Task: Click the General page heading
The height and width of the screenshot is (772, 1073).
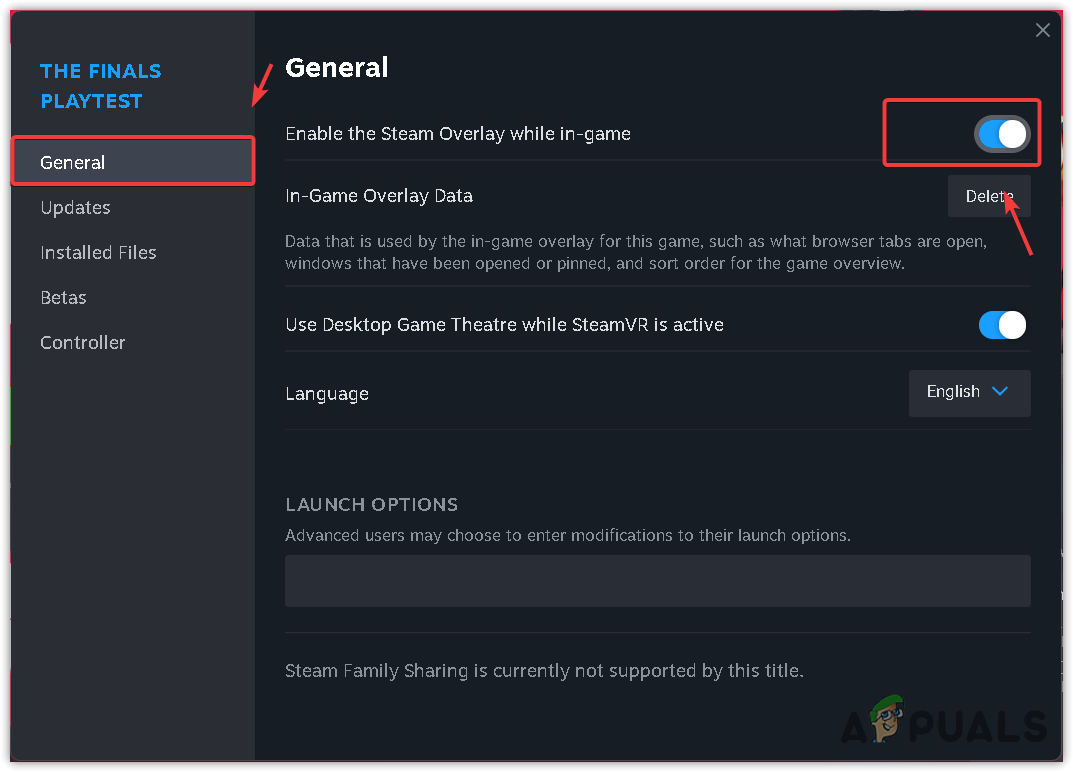Action: [x=337, y=68]
